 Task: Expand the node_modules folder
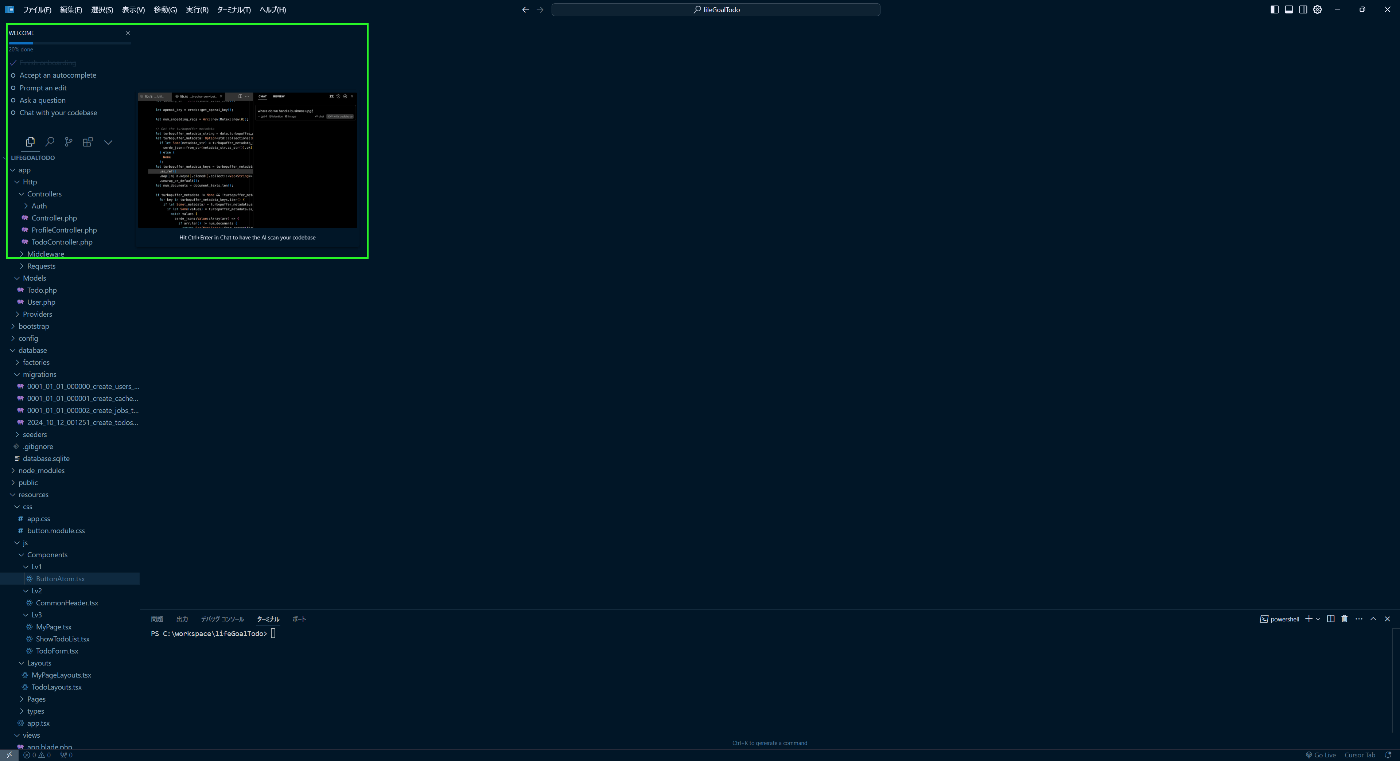click(x=41, y=470)
